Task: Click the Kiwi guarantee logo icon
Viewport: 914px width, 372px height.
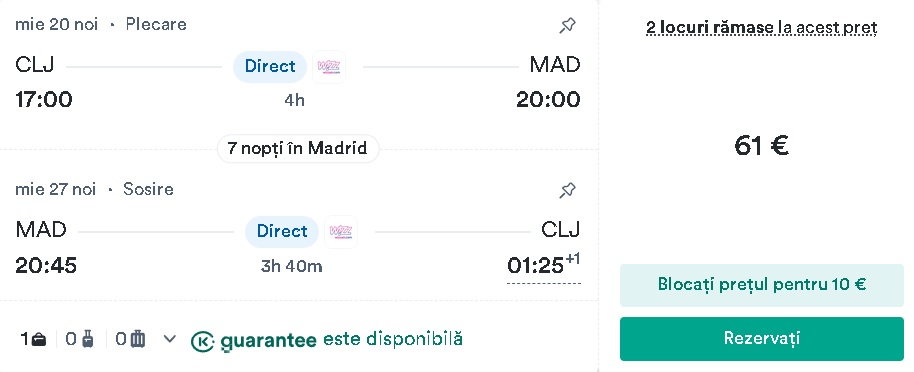Action: click(202, 341)
